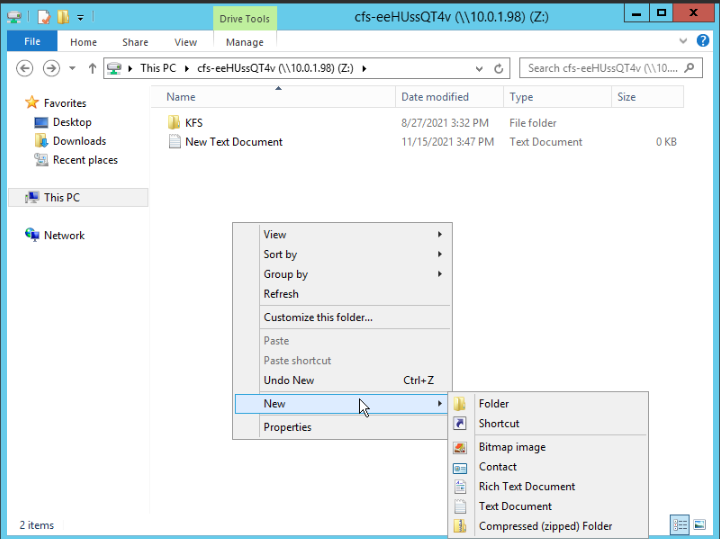Open the View submenu in context menu

342,235
